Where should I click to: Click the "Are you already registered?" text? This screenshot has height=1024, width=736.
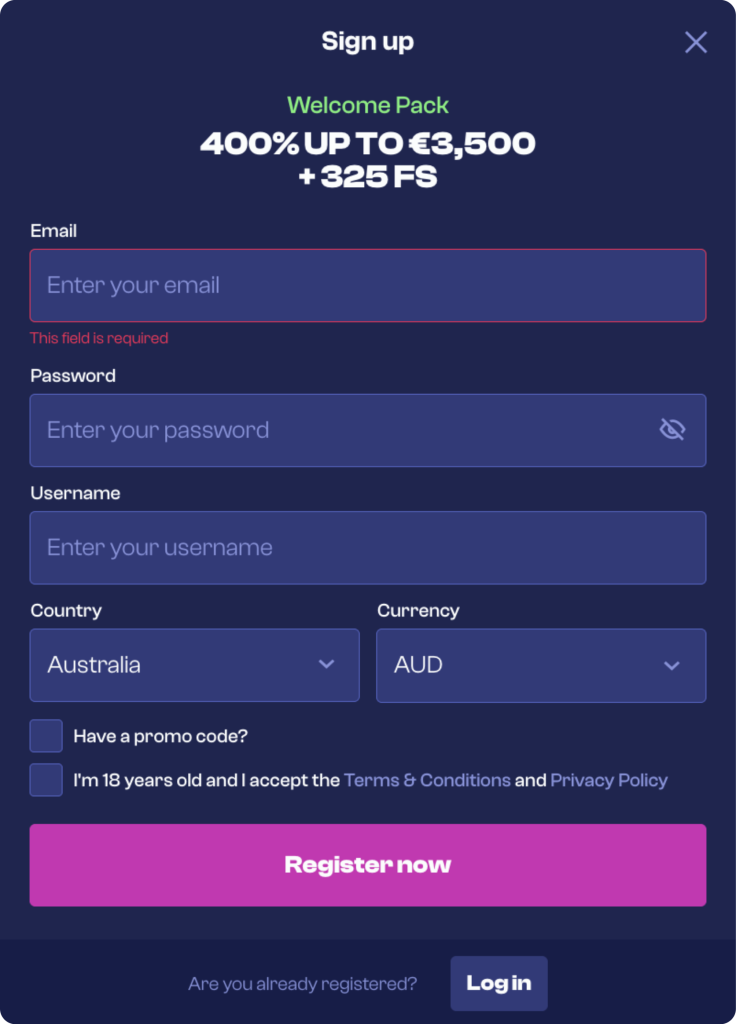tap(302, 984)
